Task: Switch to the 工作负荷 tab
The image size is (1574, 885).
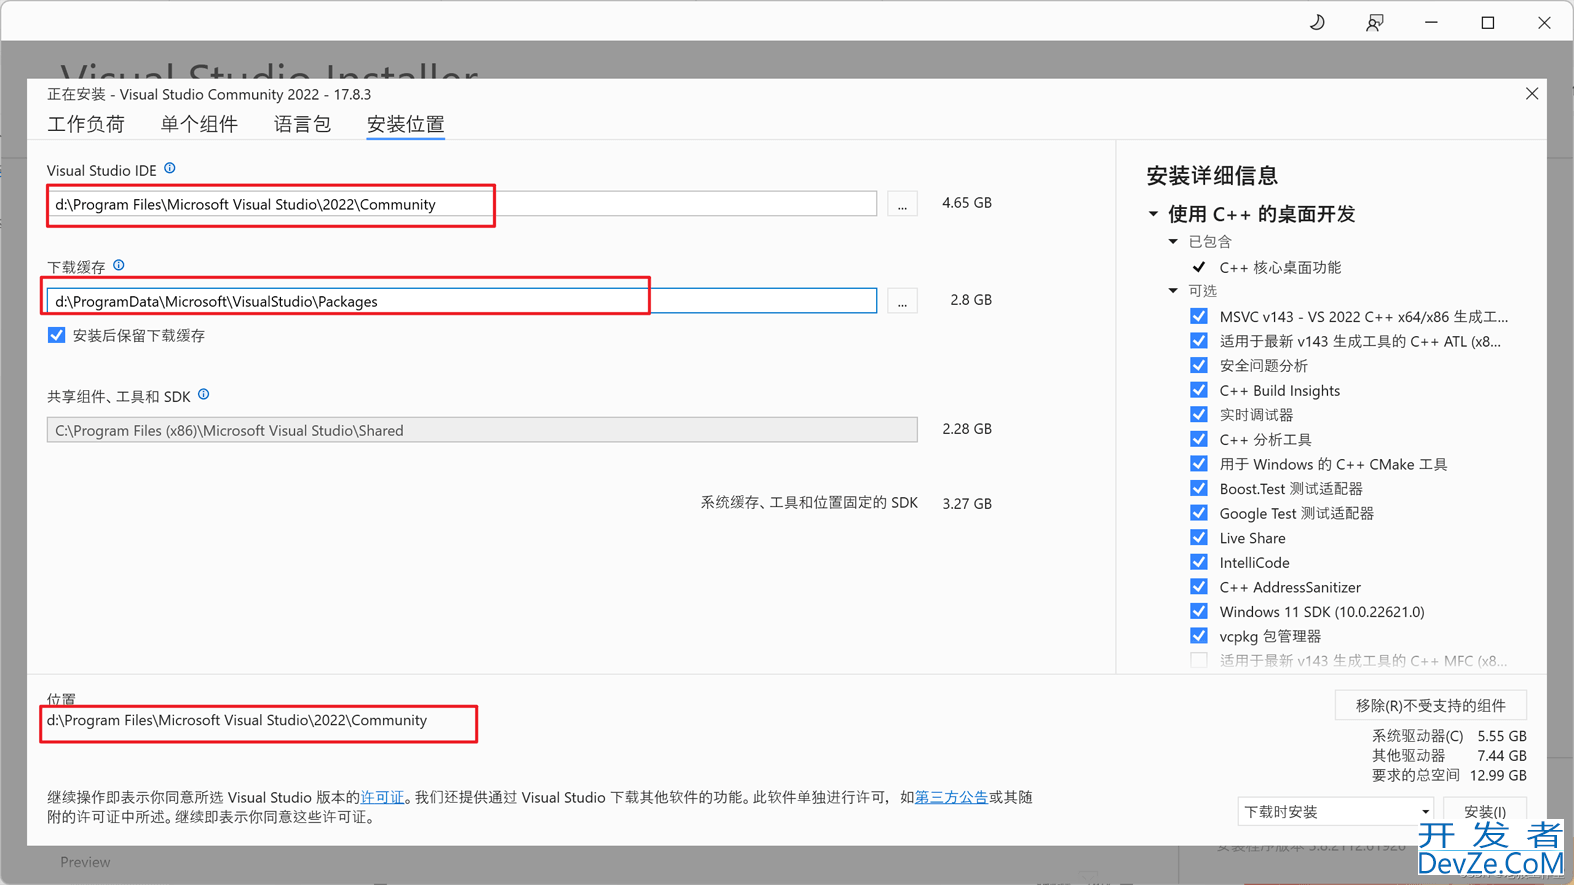Action: [86, 124]
